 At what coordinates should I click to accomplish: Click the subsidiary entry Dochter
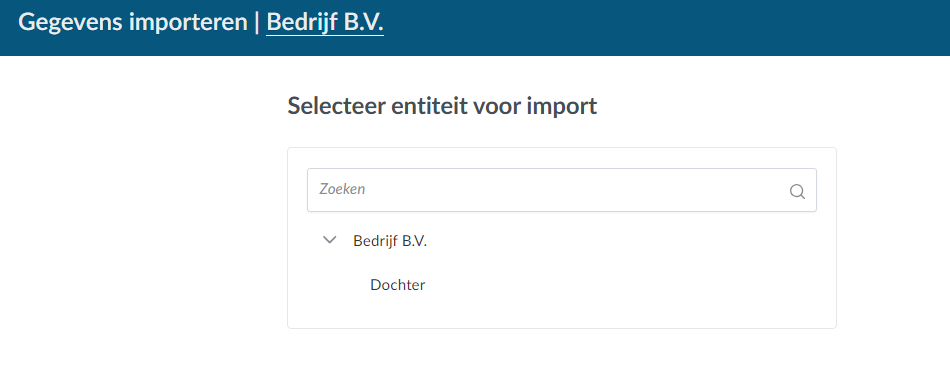point(397,285)
